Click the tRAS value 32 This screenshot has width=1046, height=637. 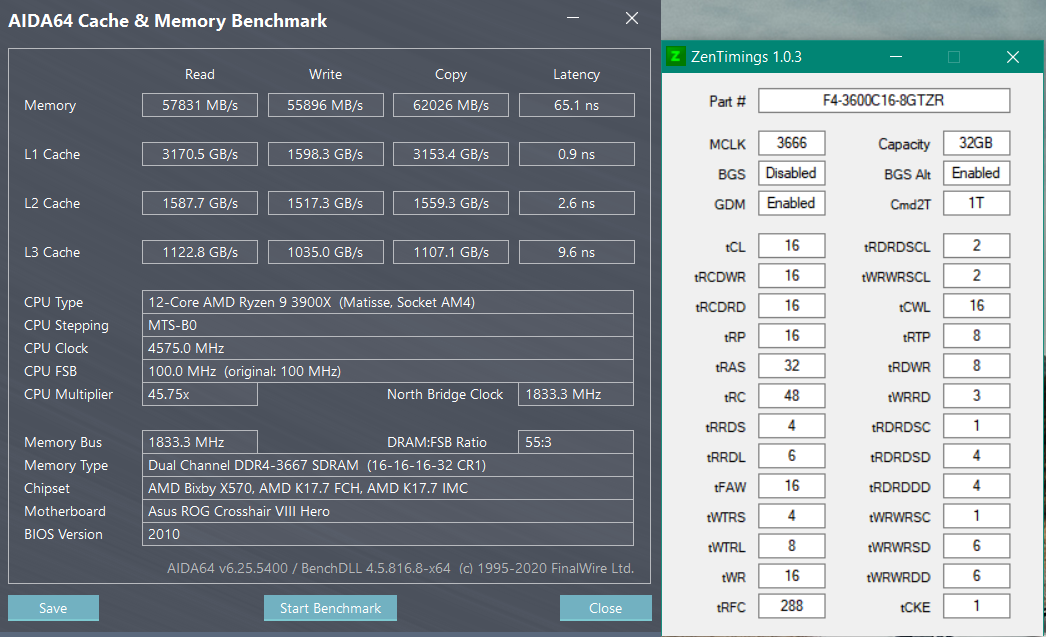point(792,366)
